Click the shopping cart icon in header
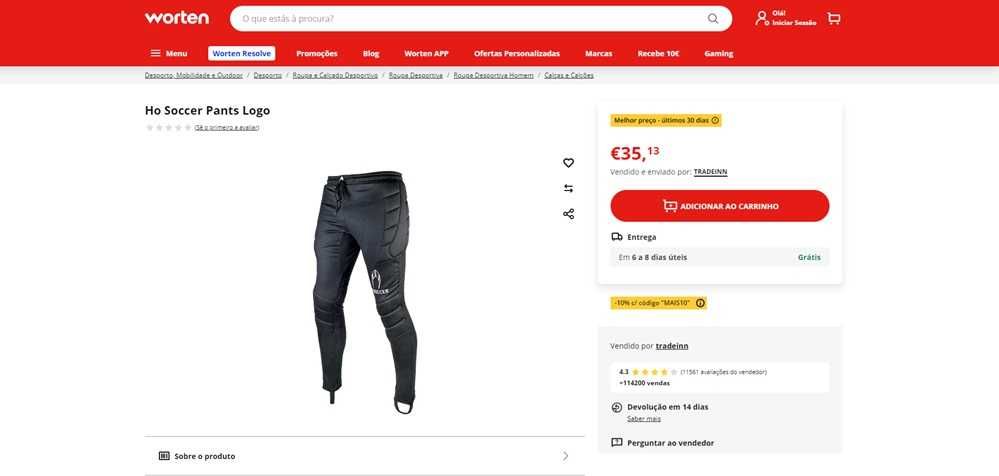Image resolution: width=999 pixels, height=476 pixels. (x=833, y=18)
